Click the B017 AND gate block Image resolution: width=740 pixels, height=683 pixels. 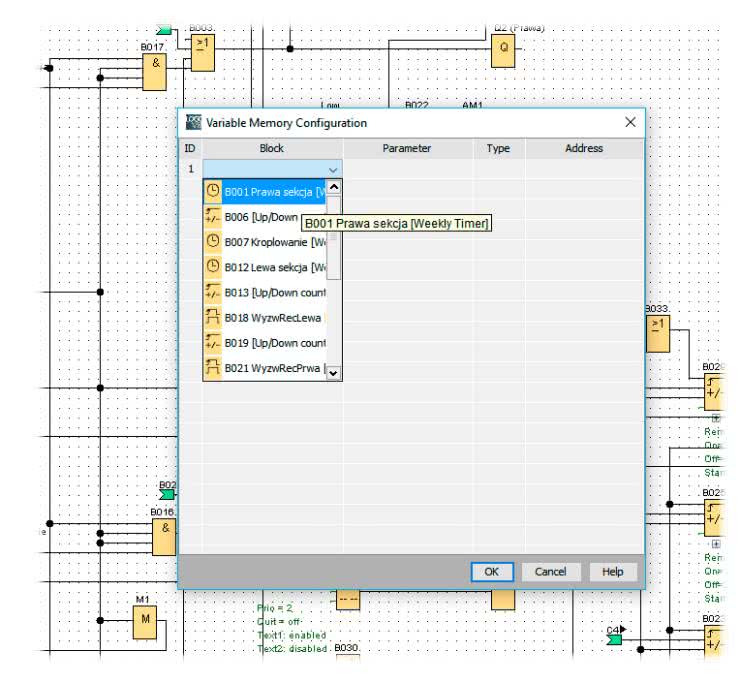click(154, 72)
